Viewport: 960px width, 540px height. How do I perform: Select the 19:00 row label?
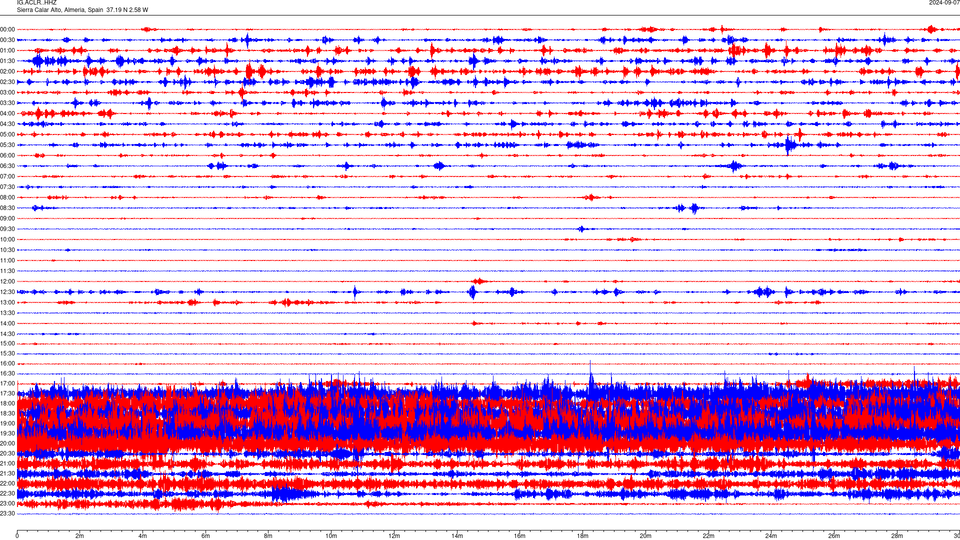pos(7,423)
